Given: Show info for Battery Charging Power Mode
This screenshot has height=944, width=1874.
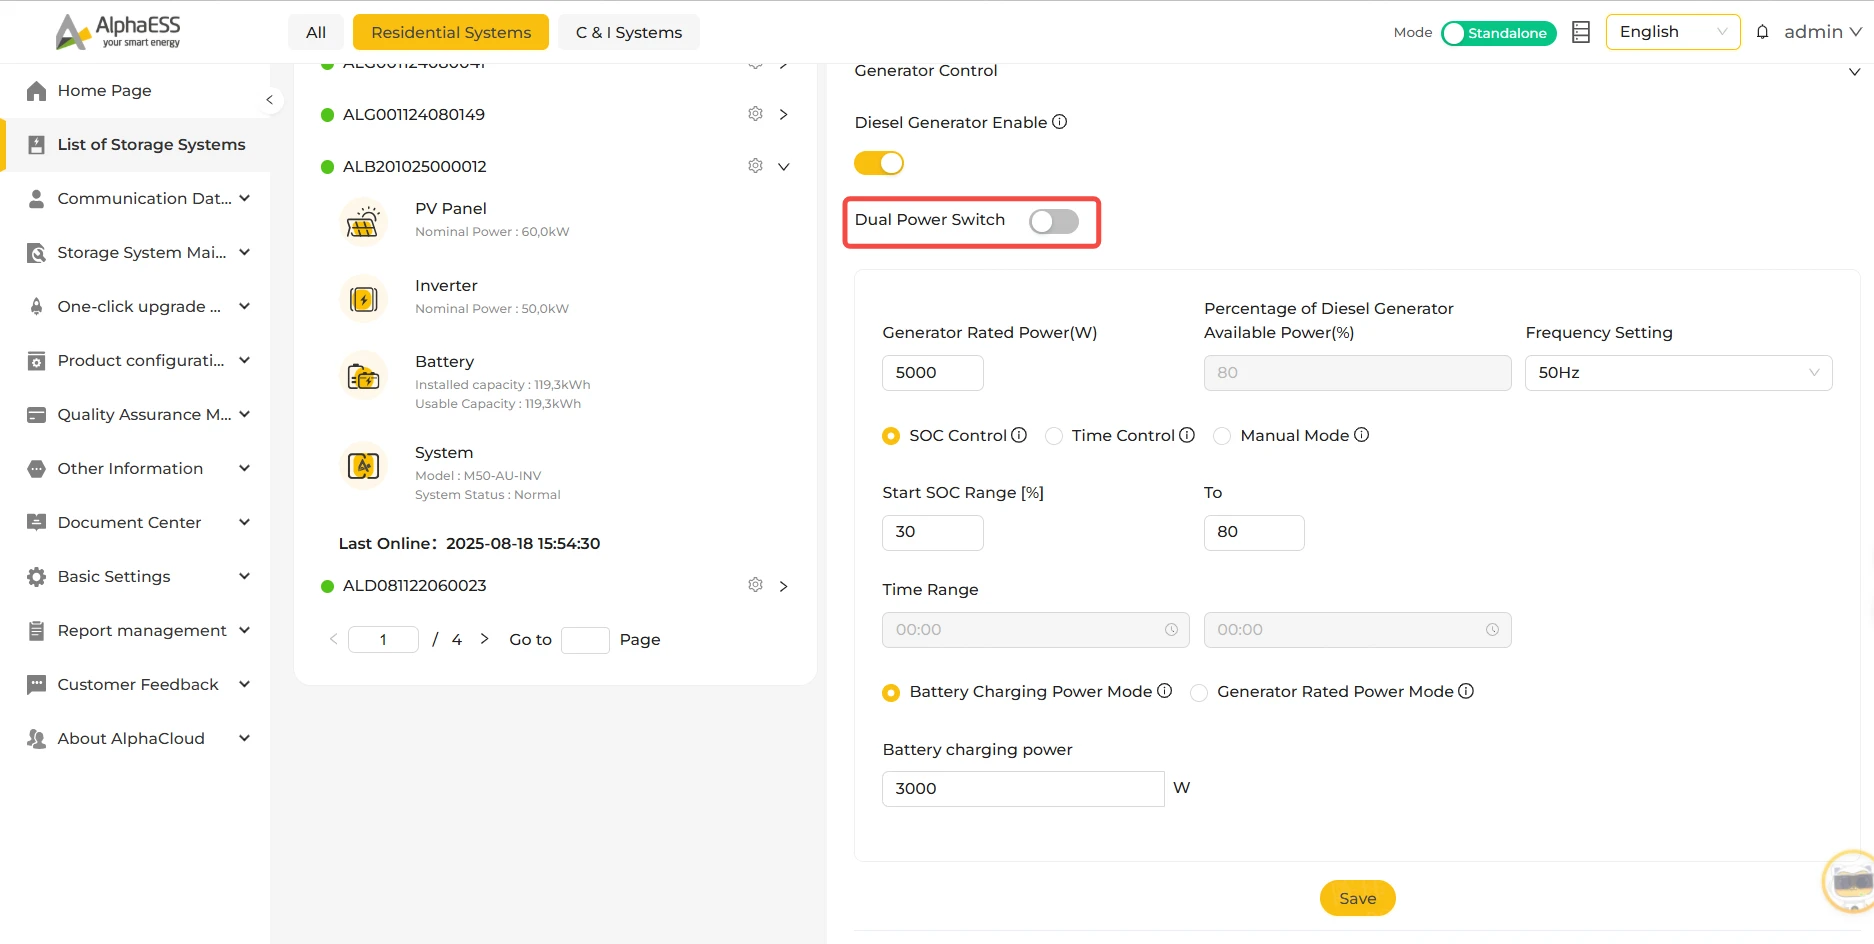Looking at the screenshot, I should click(1164, 691).
